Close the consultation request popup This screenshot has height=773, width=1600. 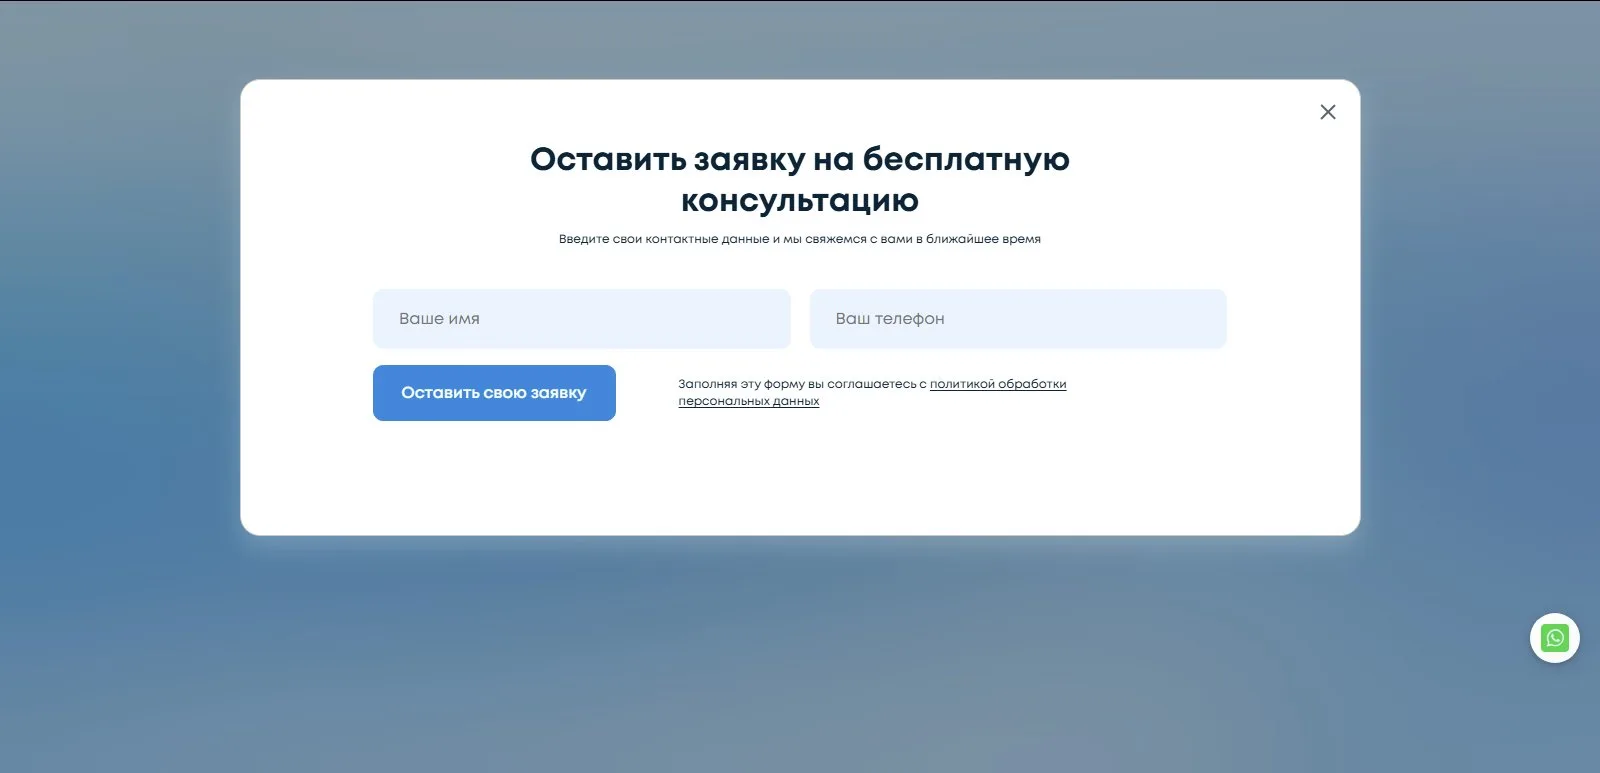click(1328, 112)
